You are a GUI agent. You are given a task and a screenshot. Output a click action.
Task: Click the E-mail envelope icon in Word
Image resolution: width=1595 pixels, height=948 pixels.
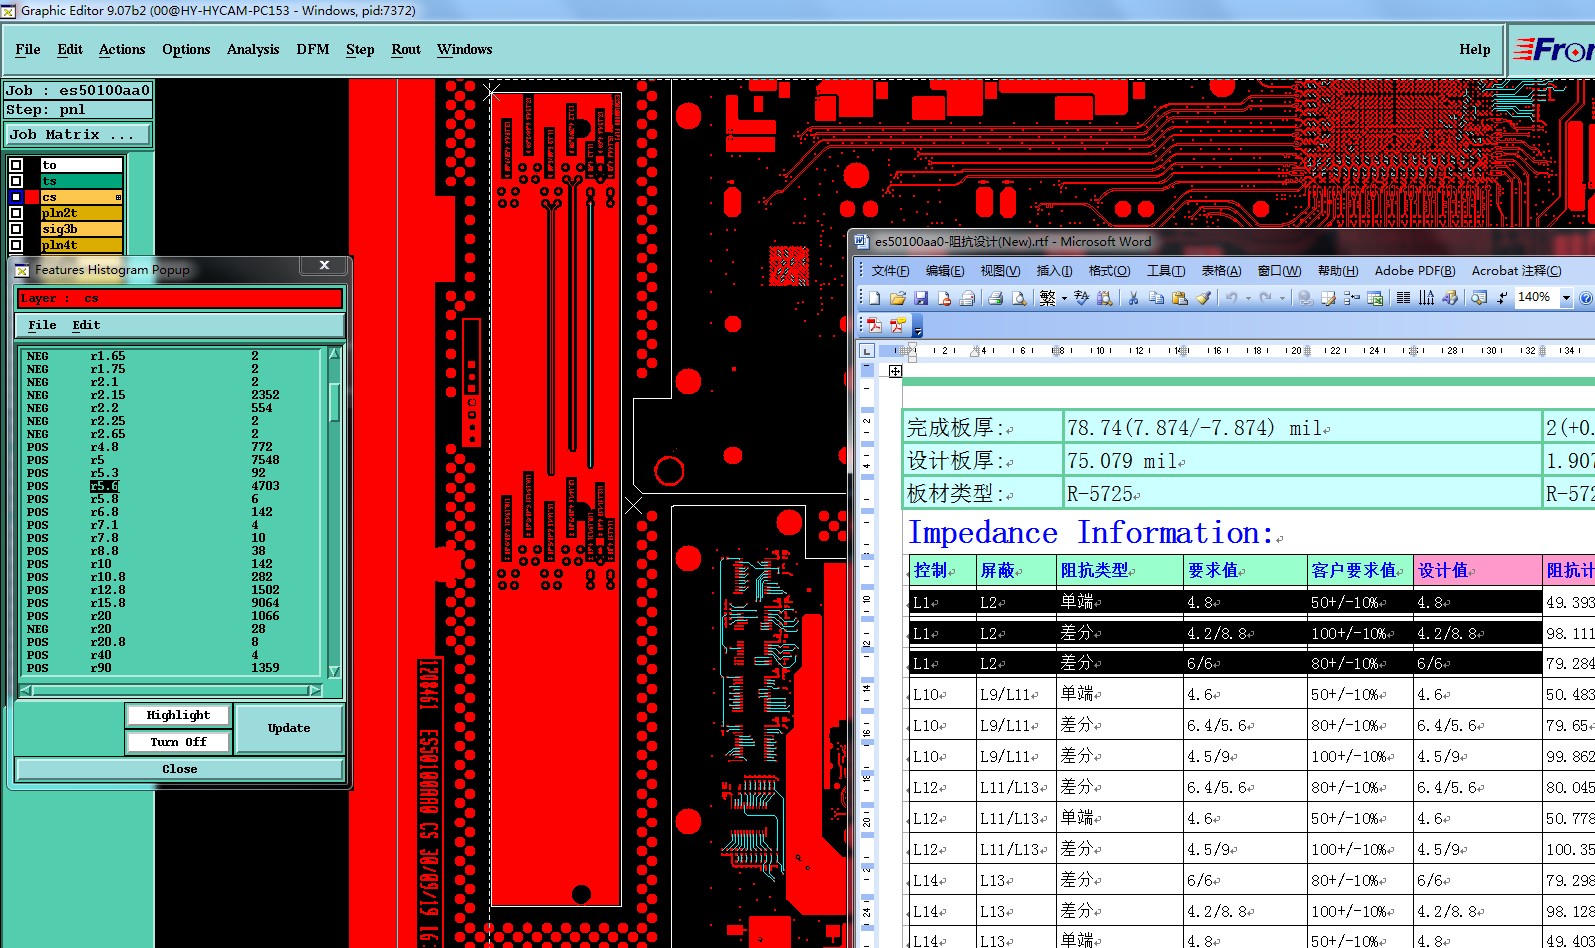pos(967,298)
